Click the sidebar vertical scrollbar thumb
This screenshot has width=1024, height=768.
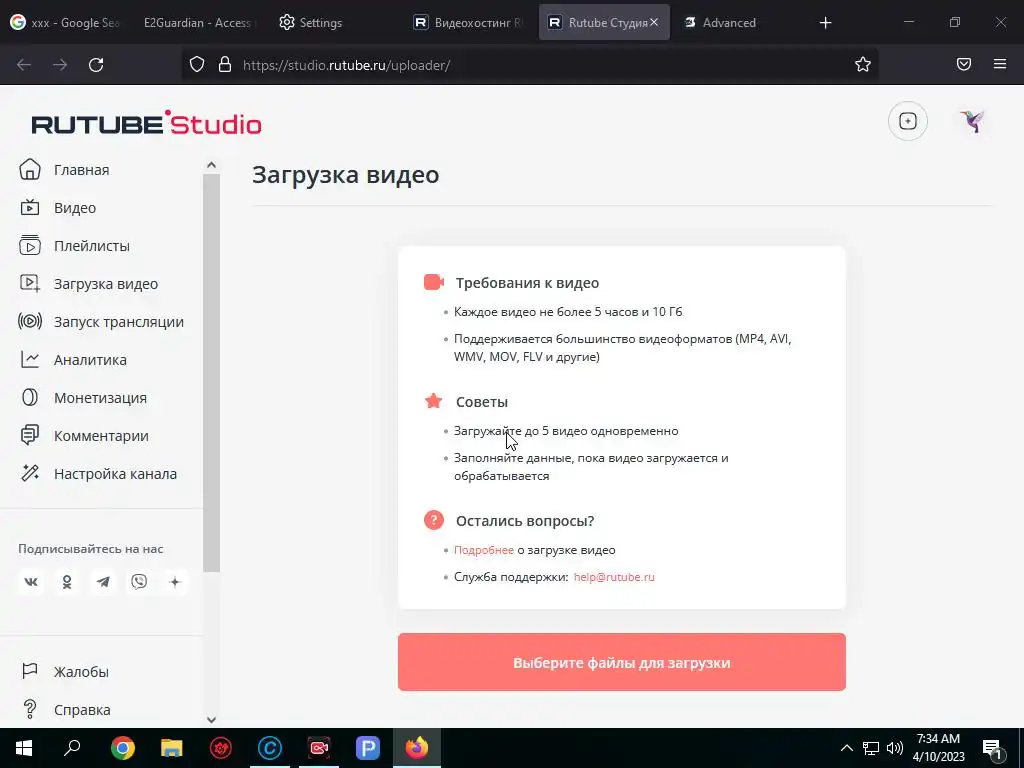pos(211,373)
